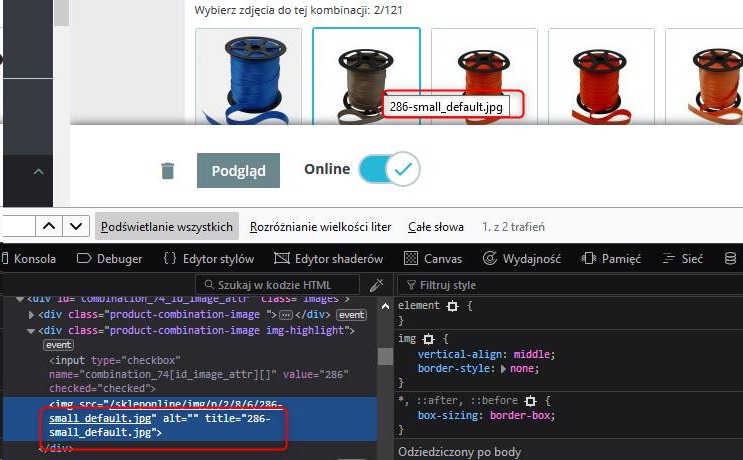Collapse the img-highlight div node
The width and height of the screenshot is (743, 460).
(31, 331)
